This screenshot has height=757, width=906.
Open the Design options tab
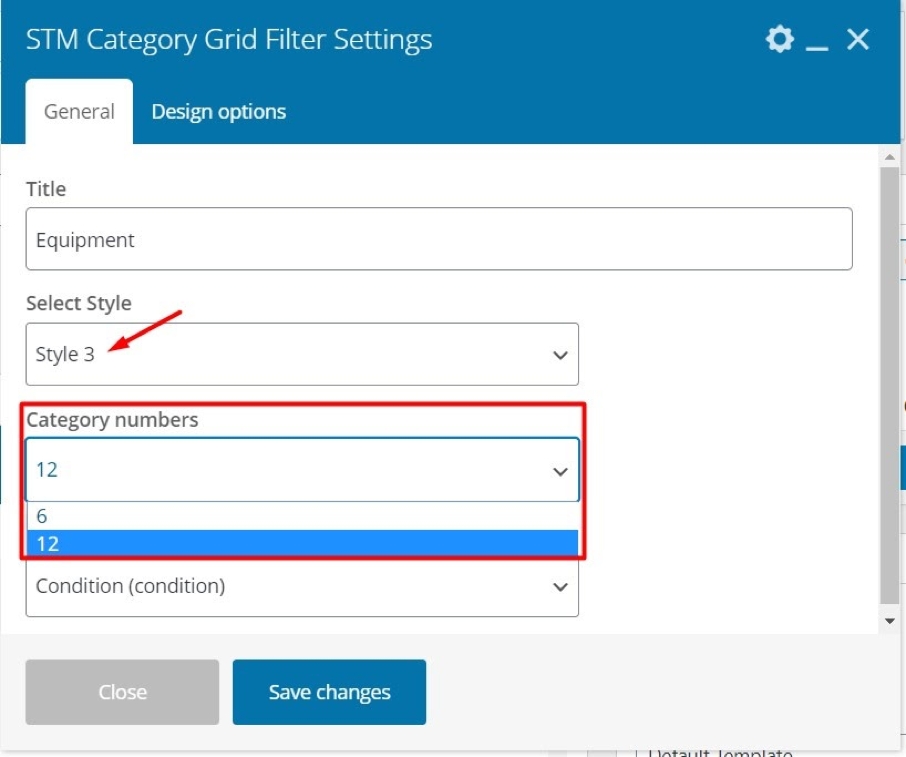(218, 111)
